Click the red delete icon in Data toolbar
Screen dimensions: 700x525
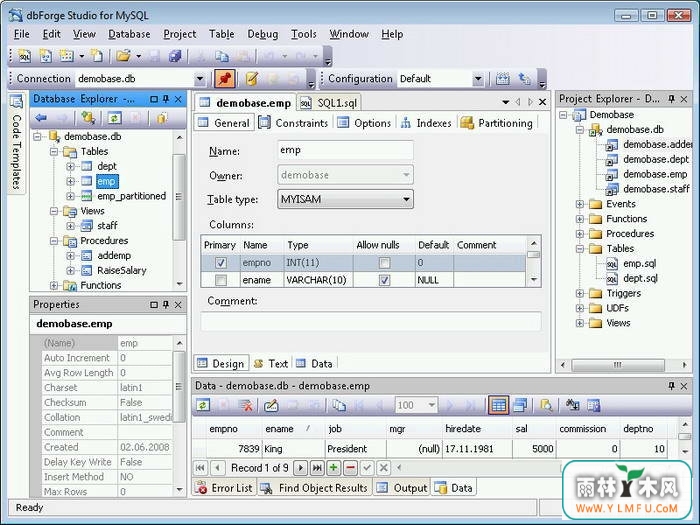tap(246, 405)
